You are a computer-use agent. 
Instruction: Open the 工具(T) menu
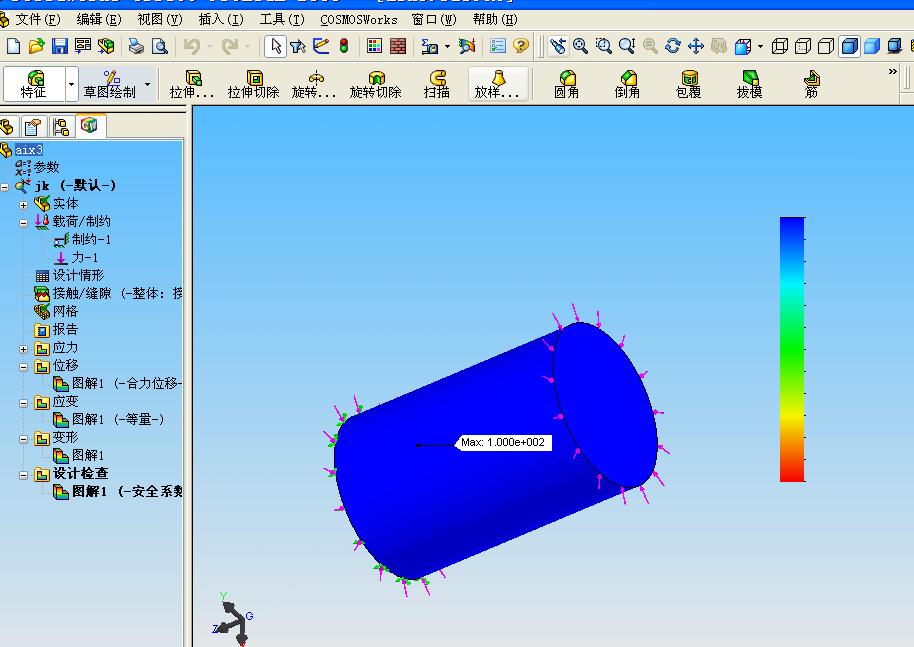tap(282, 20)
